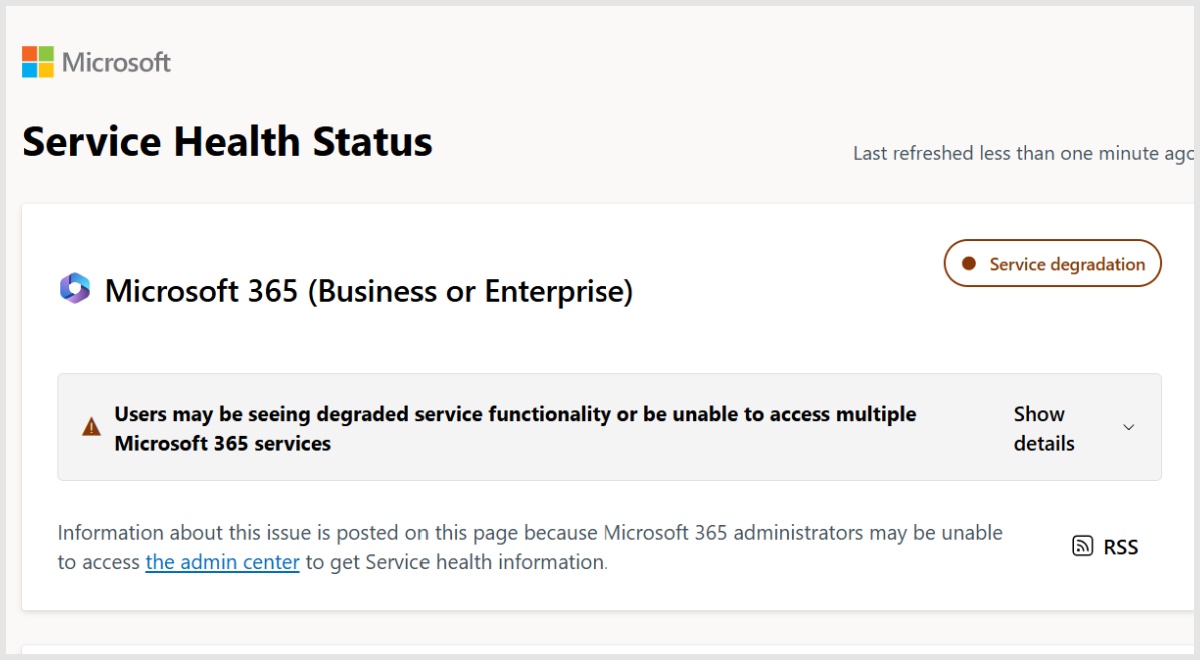Click the RSS feed icon
1200x660 pixels.
click(x=1082, y=546)
